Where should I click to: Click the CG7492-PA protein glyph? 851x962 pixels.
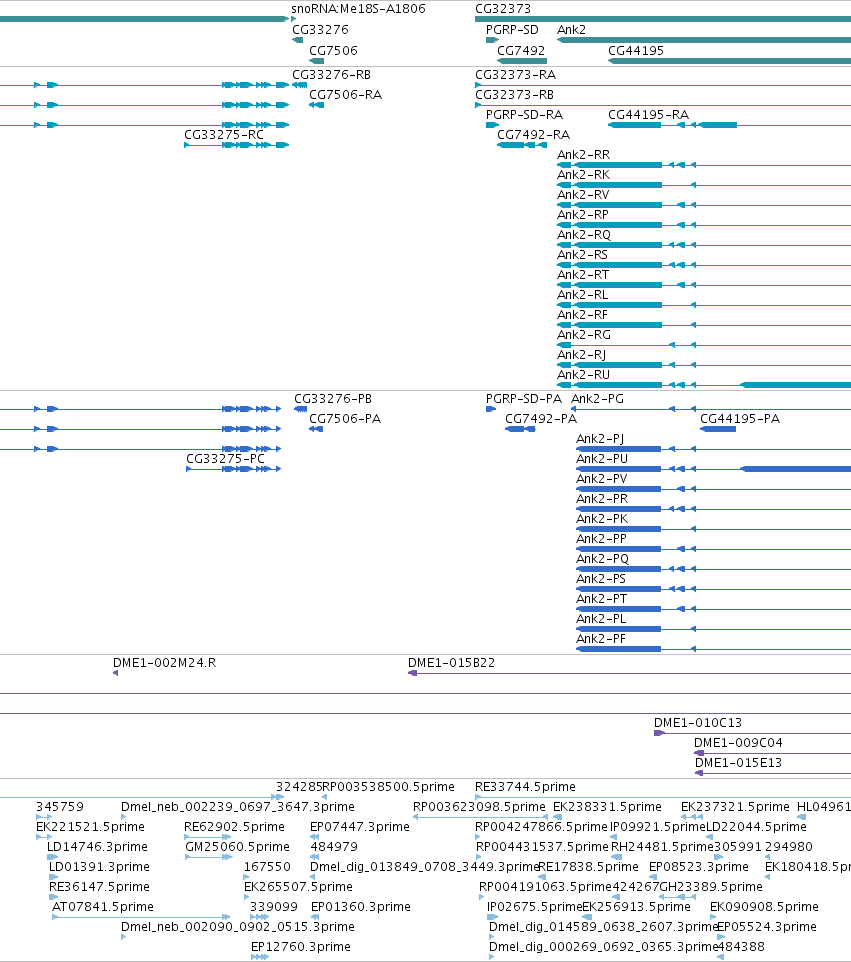tap(520, 429)
